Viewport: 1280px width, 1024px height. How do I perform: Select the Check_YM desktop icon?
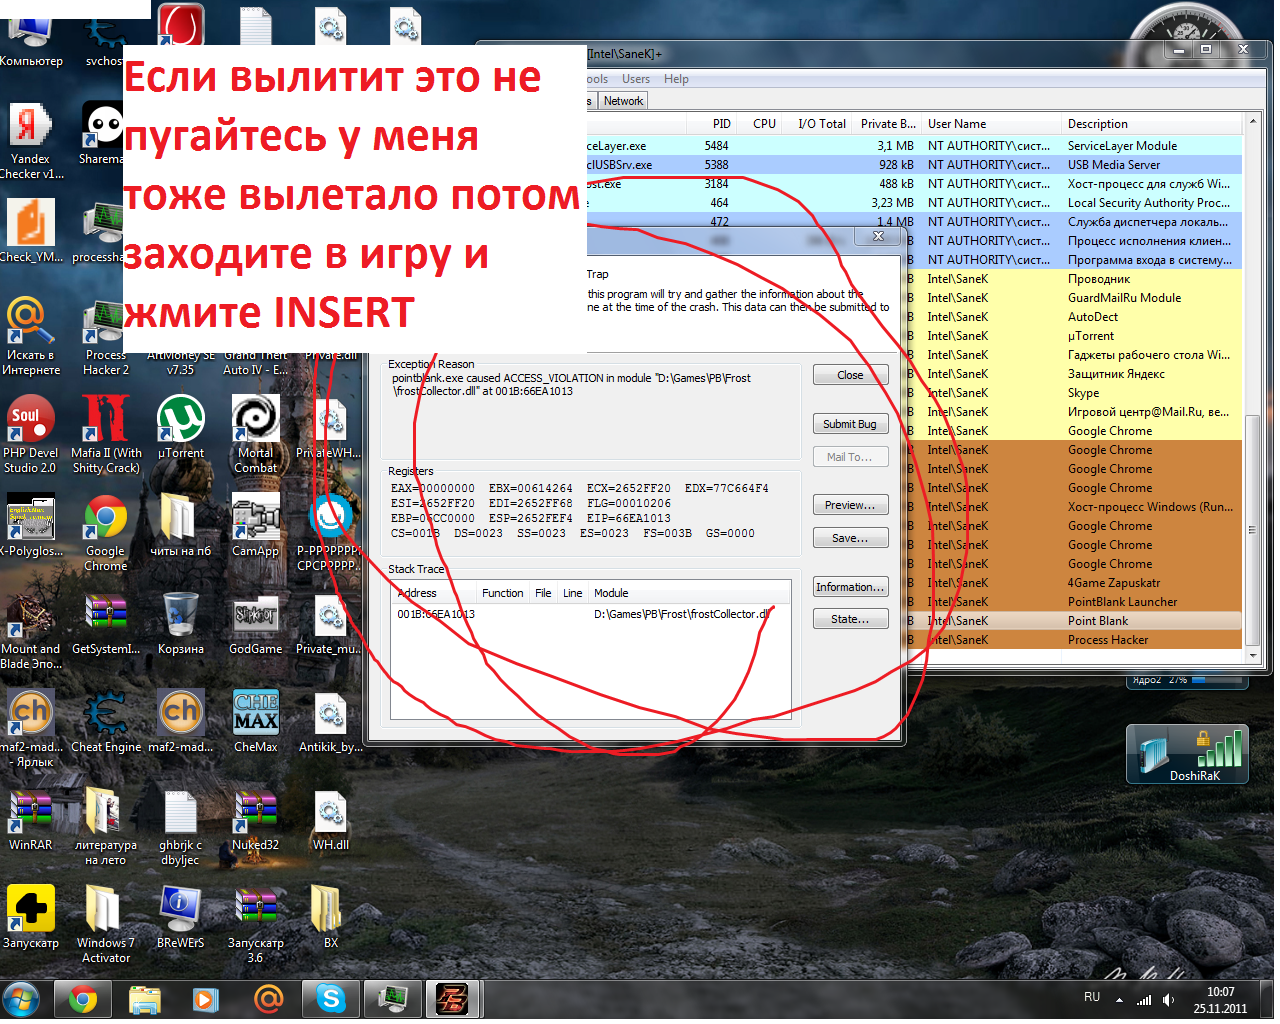31,230
